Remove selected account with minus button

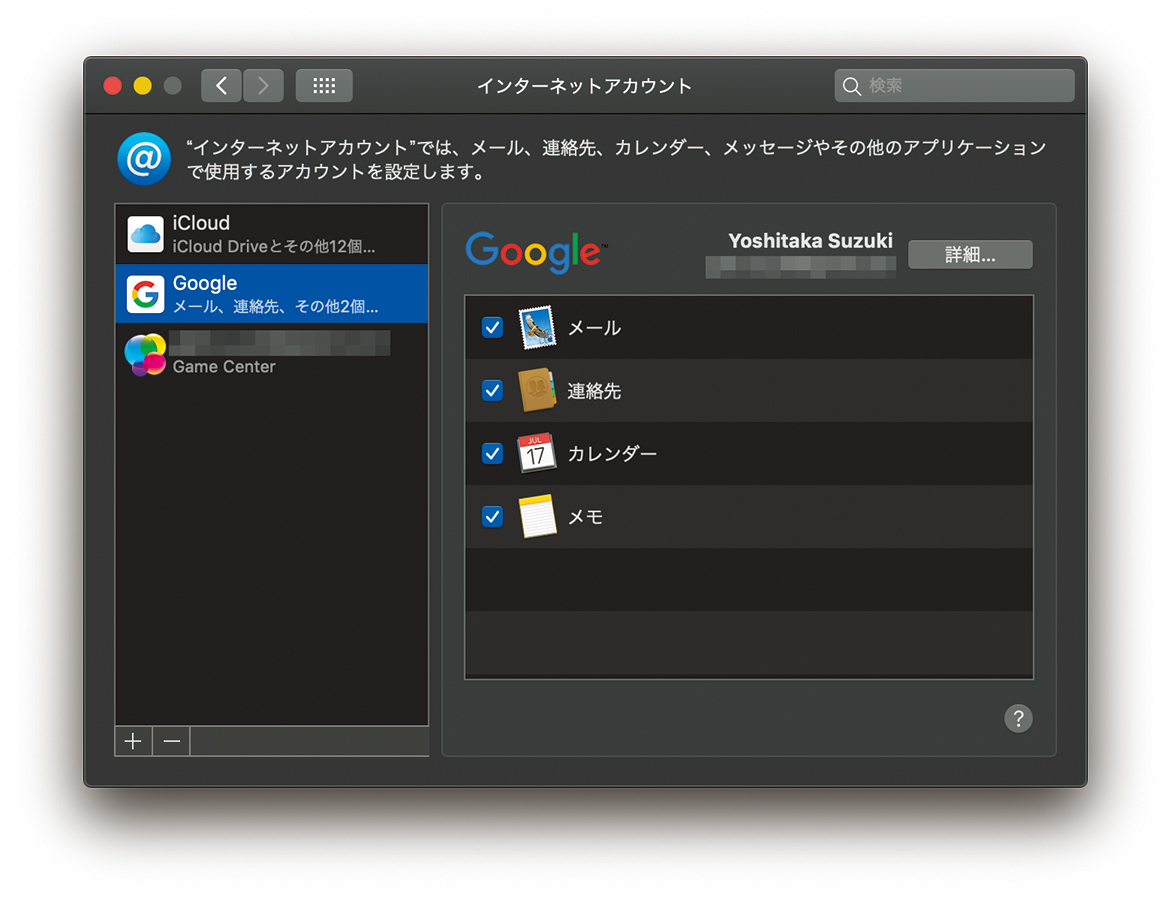click(171, 741)
